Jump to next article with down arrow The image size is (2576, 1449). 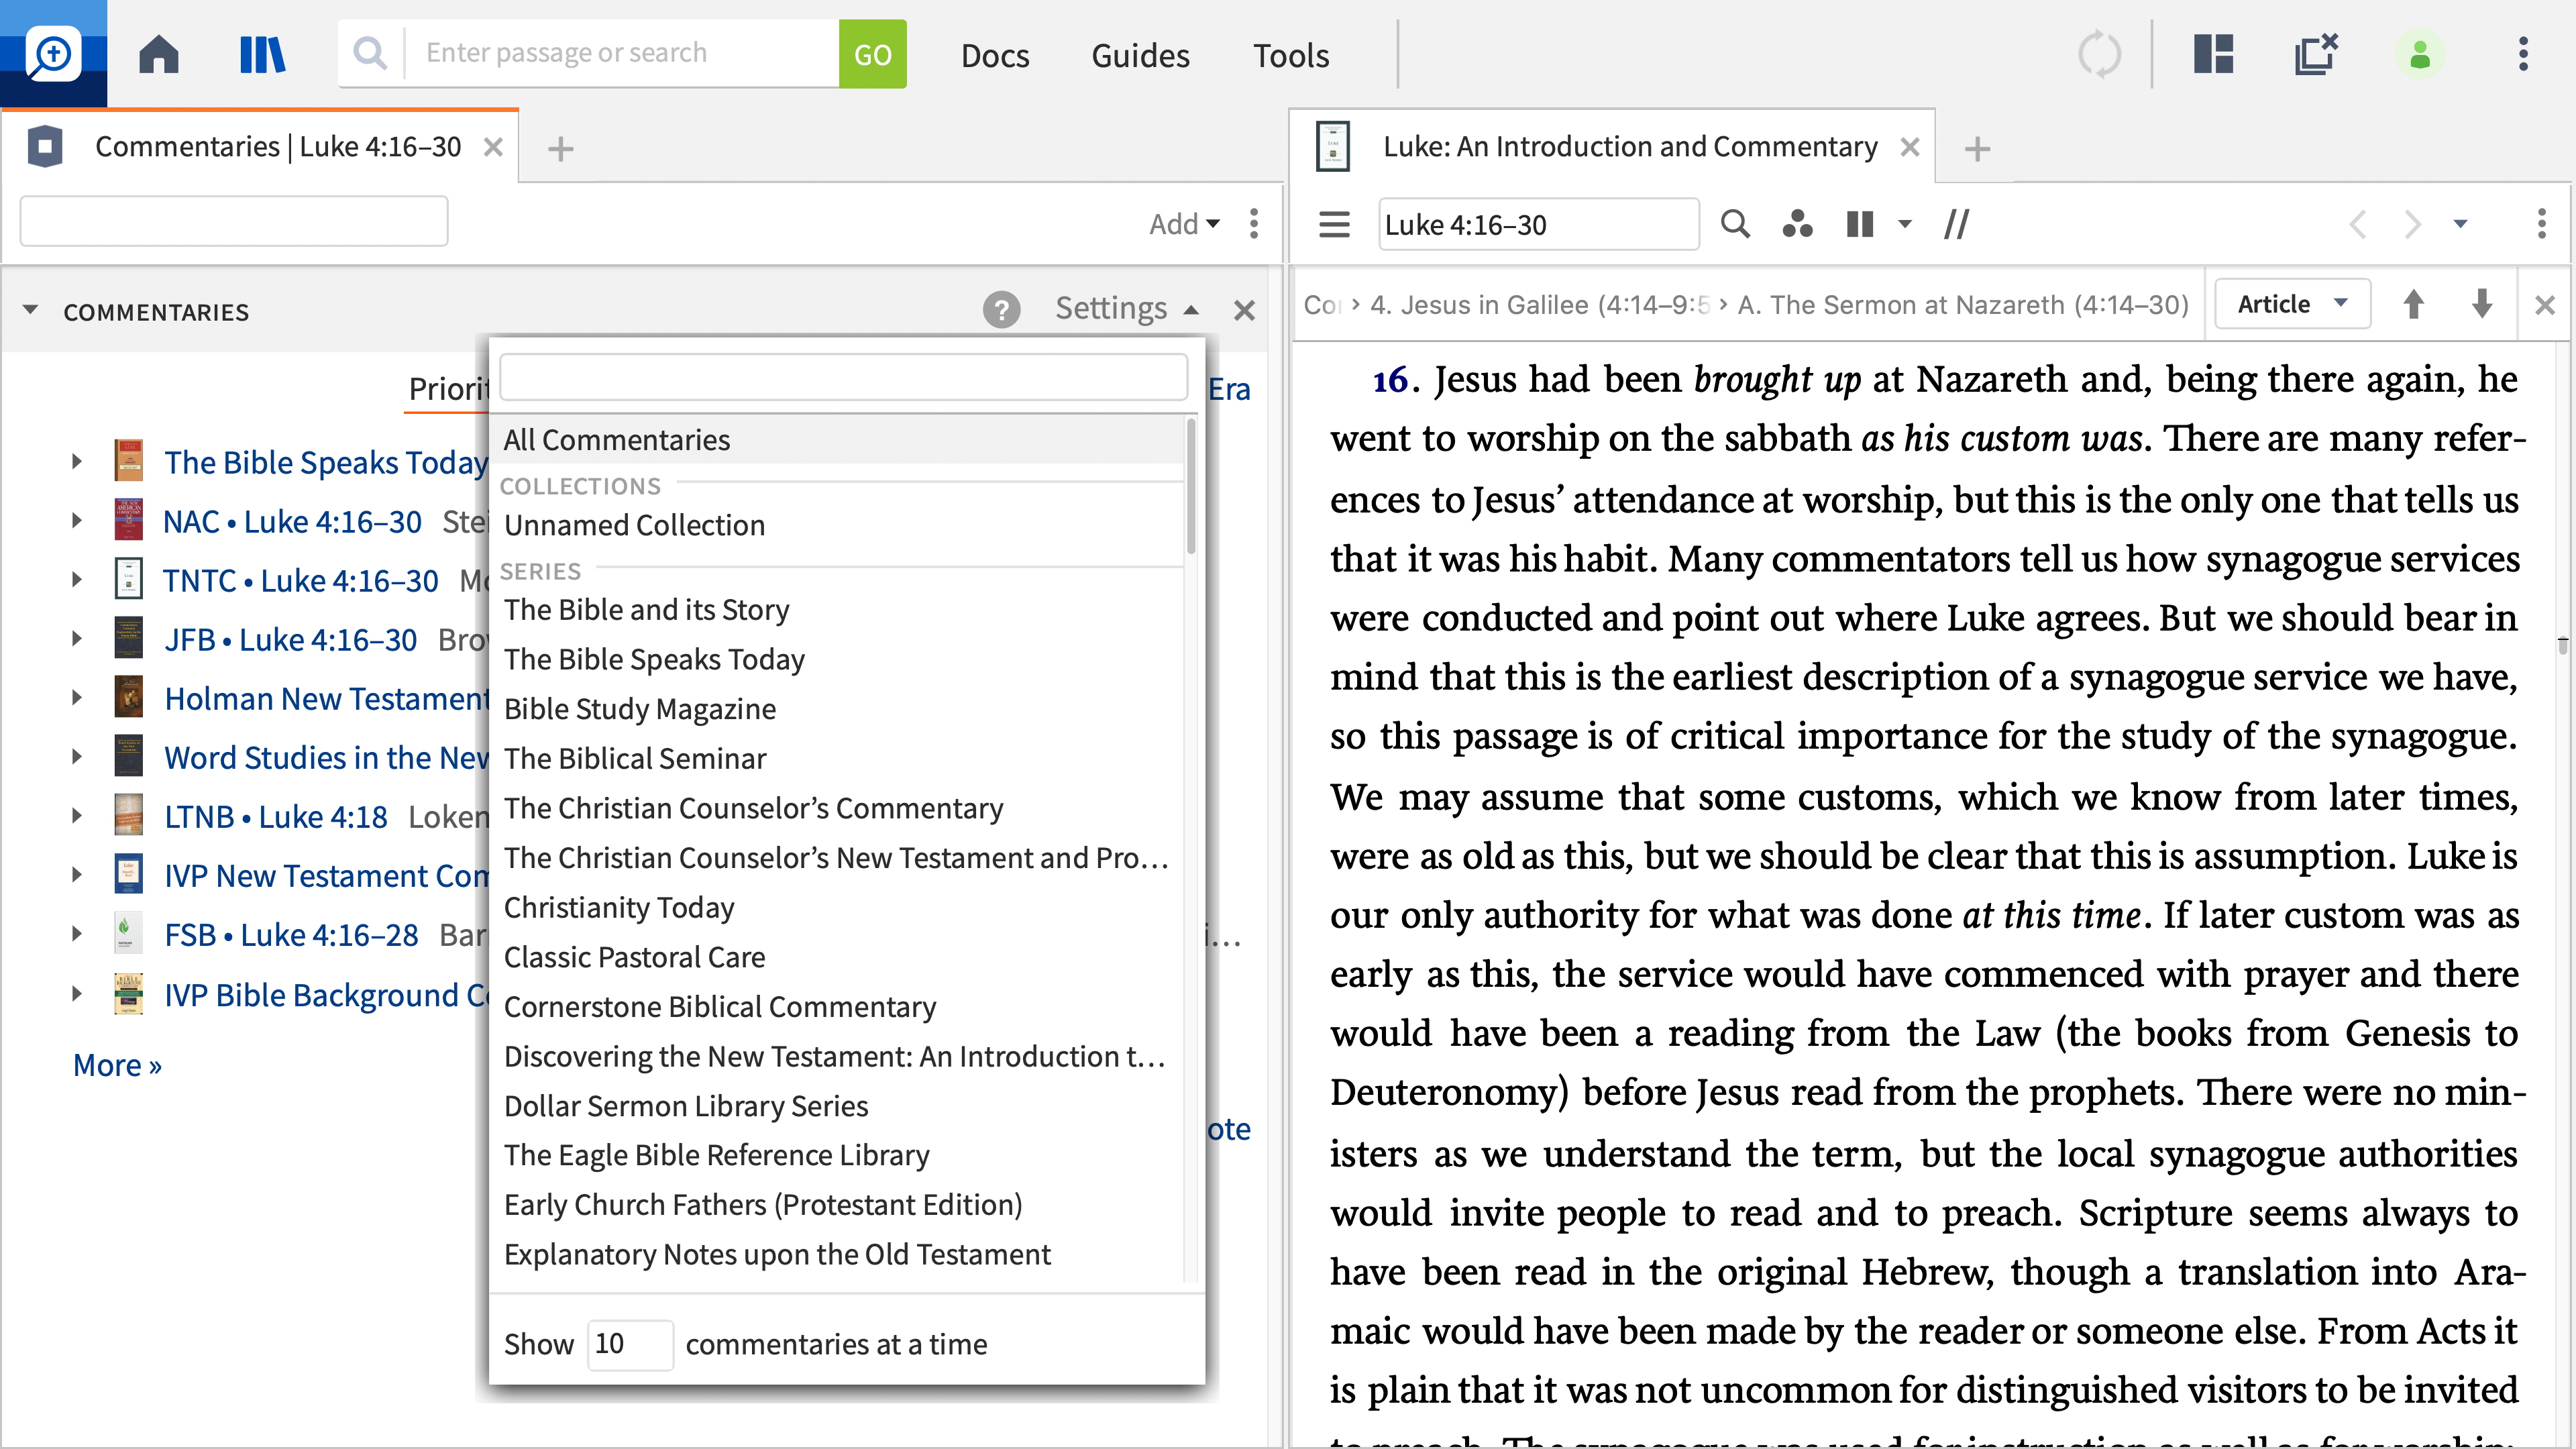click(x=2482, y=304)
